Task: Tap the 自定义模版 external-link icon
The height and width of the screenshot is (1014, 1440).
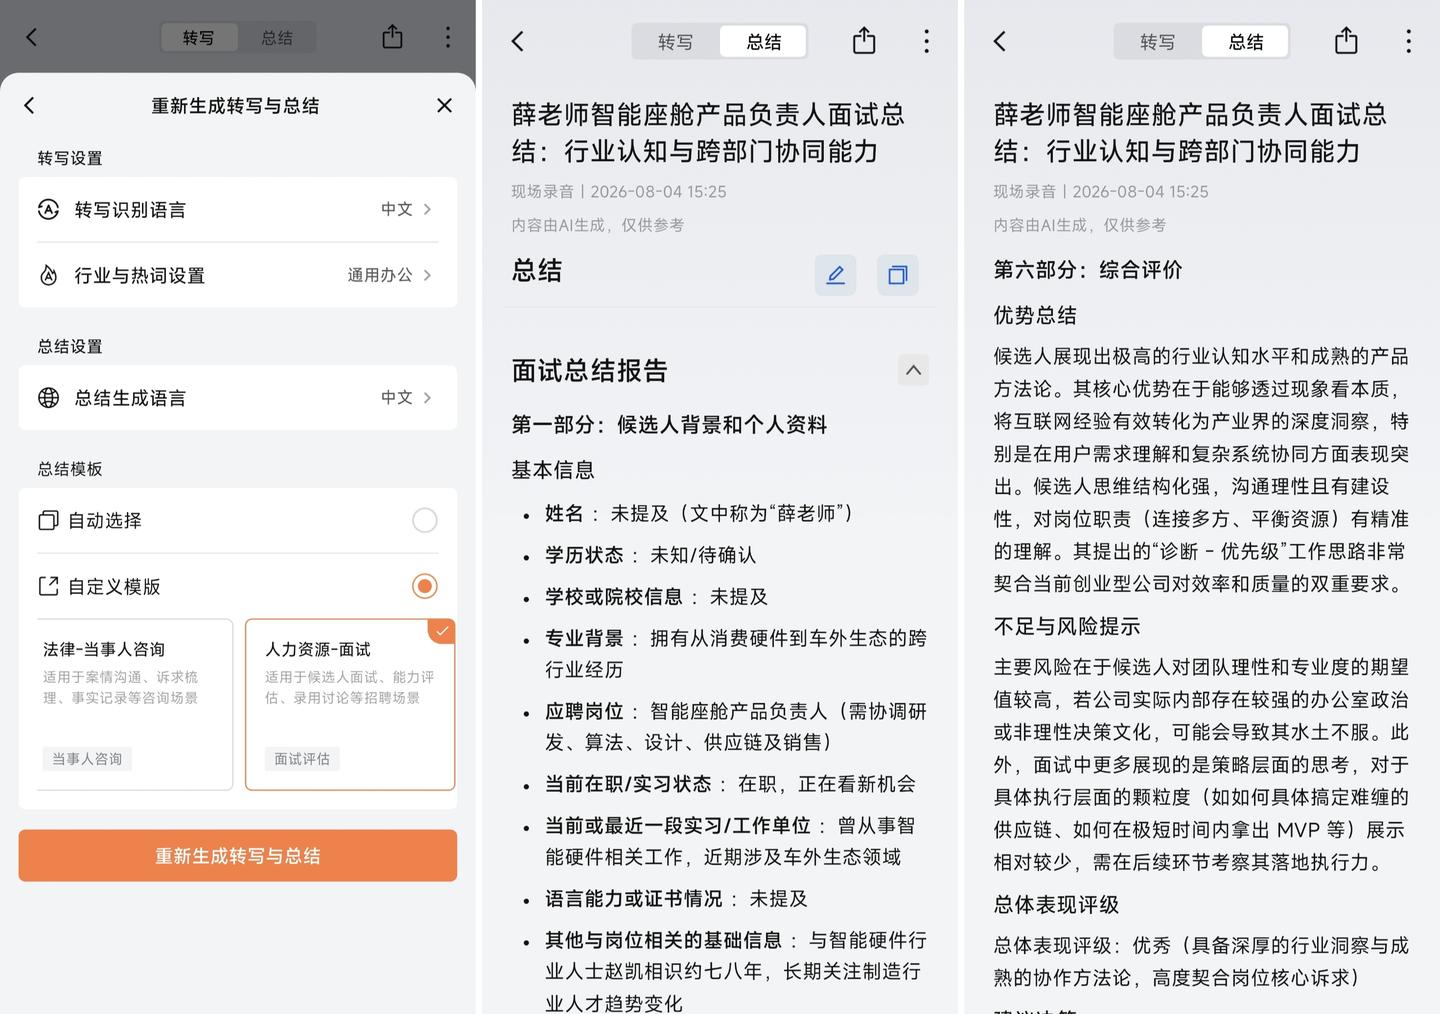Action: point(48,586)
